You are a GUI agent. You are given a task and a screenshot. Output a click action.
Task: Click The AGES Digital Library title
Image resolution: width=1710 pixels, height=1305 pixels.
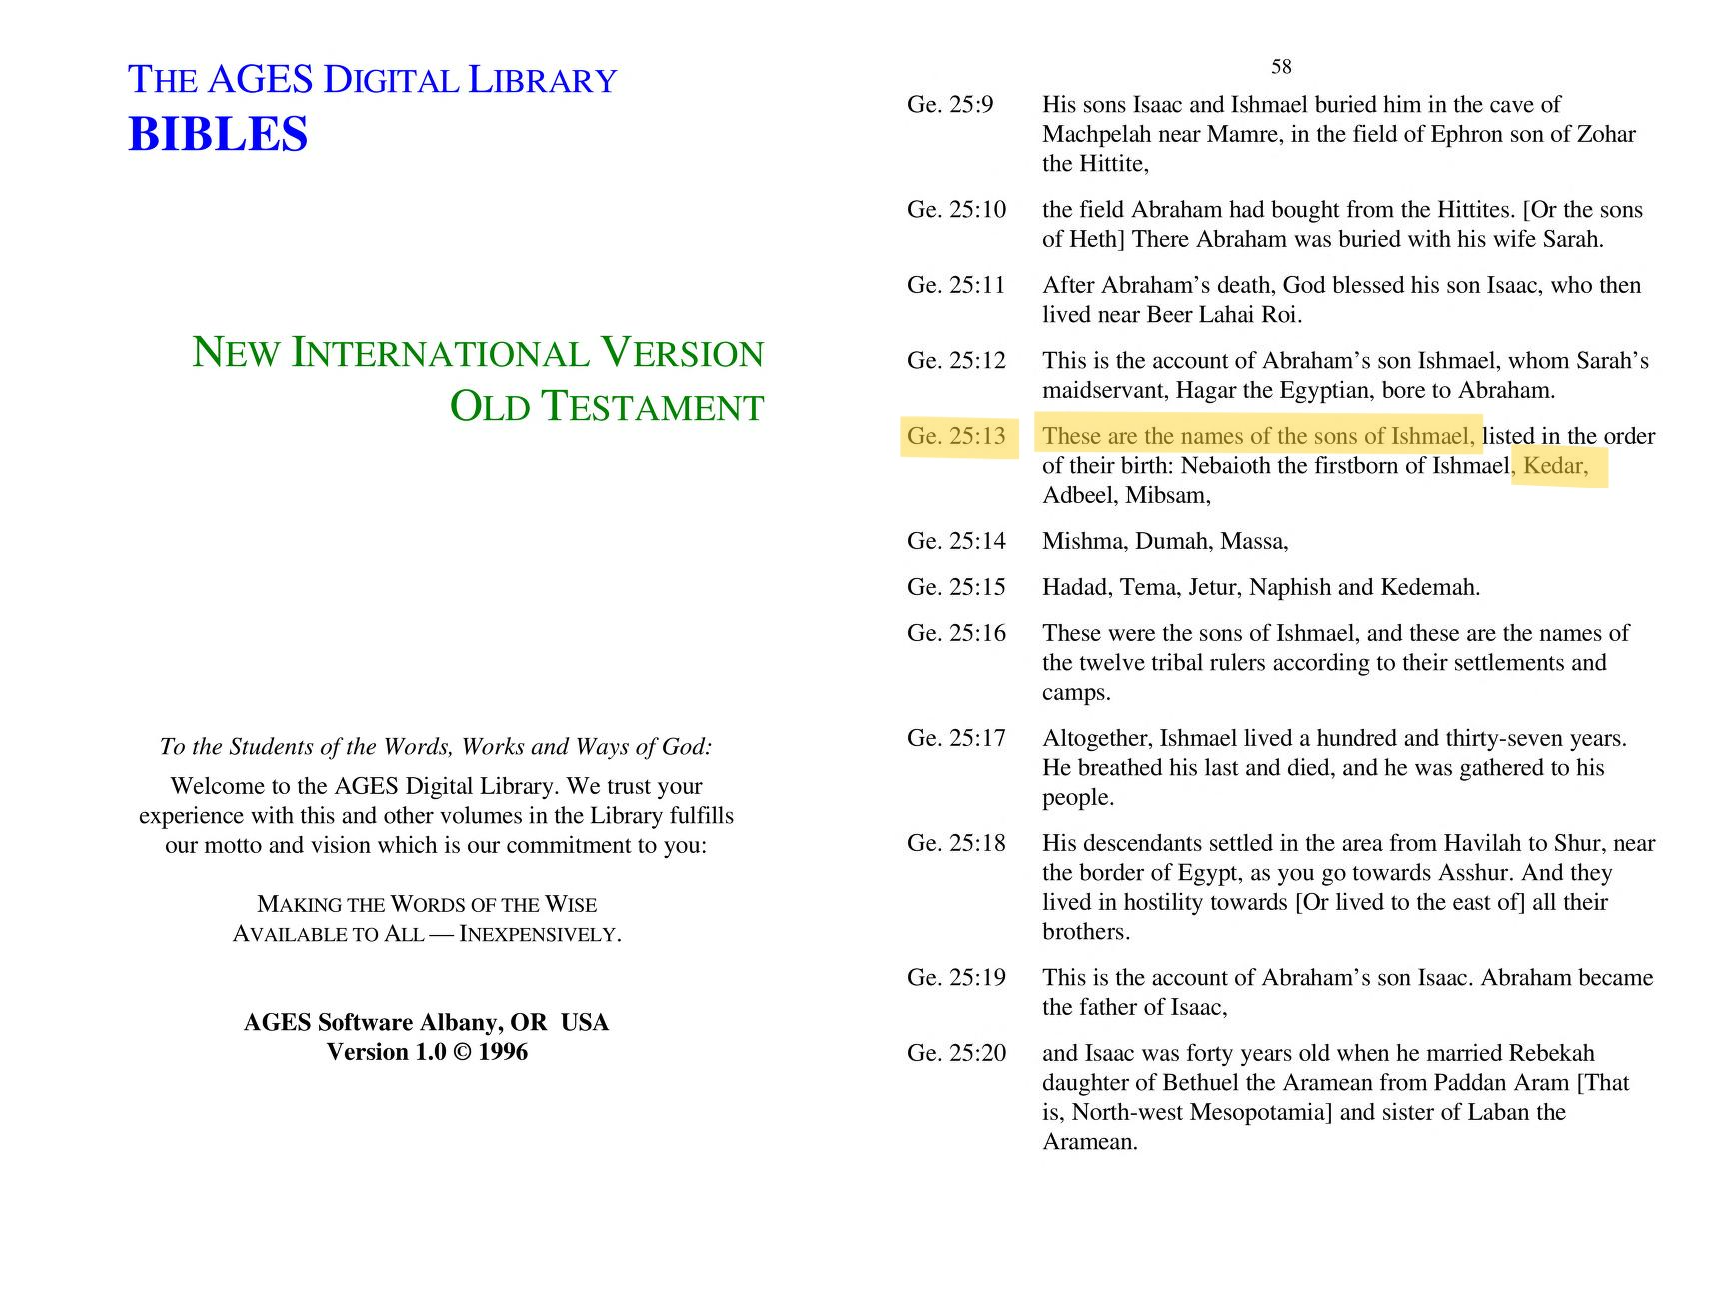(x=372, y=80)
